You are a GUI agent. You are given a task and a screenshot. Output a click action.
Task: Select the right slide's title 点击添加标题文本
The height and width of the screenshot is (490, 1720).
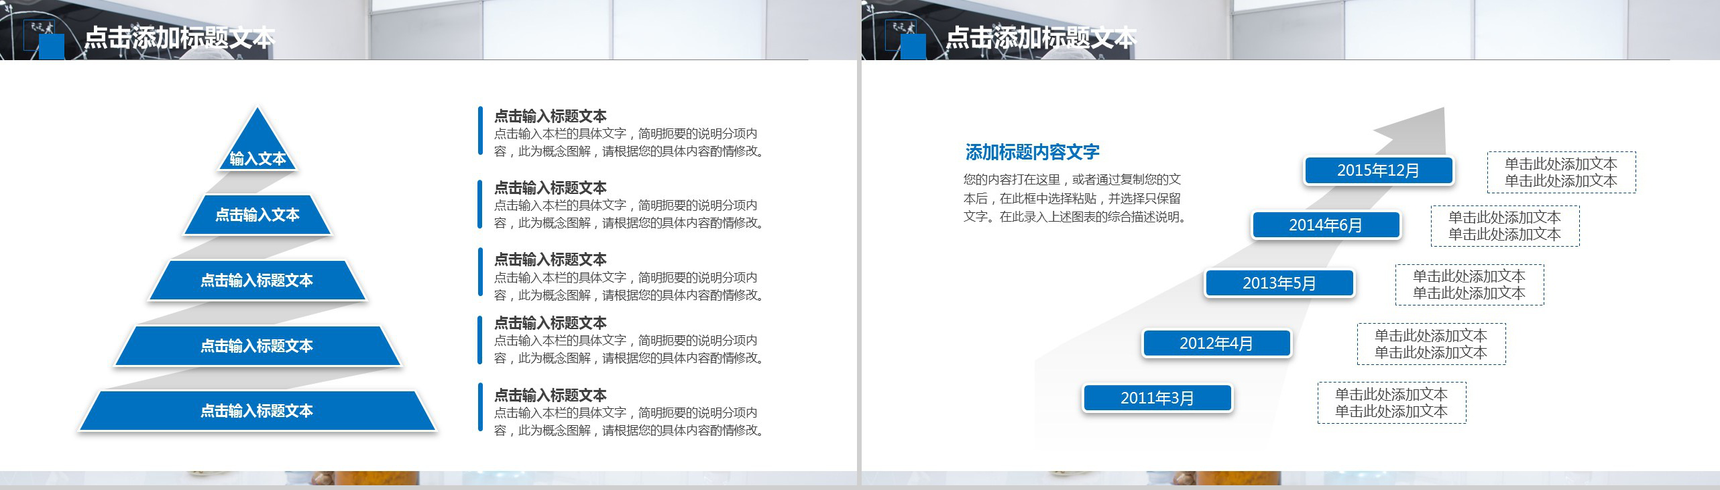click(x=1041, y=38)
